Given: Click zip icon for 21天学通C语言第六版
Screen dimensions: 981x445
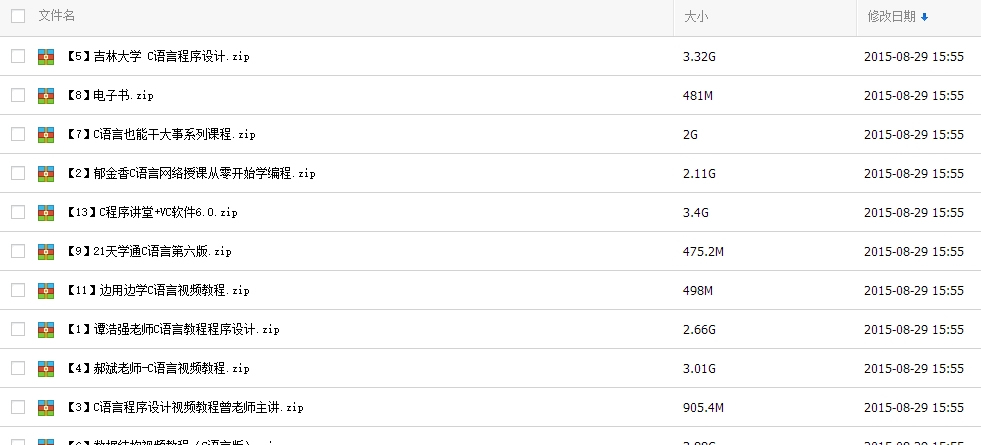Looking at the screenshot, I should [x=46, y=252].
